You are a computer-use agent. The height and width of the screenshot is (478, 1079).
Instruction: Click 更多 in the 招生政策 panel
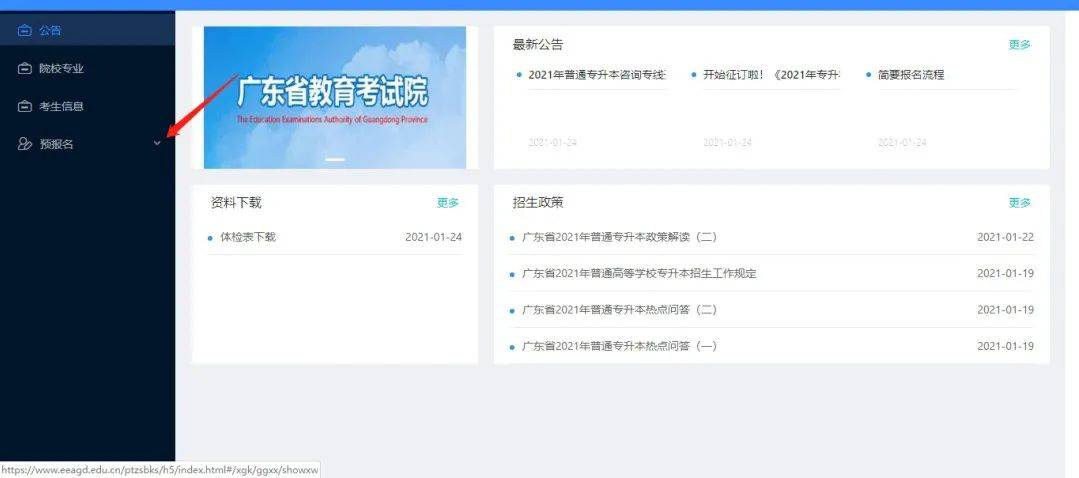(1020, 203)
